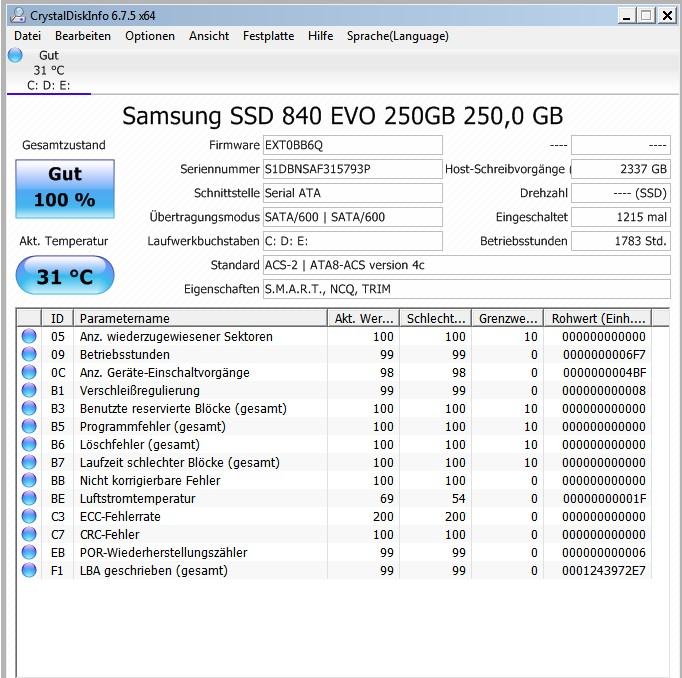The height and width of the screenshot is (678, 682).
Task: Open the Ansicht menu
Action: 209,36
